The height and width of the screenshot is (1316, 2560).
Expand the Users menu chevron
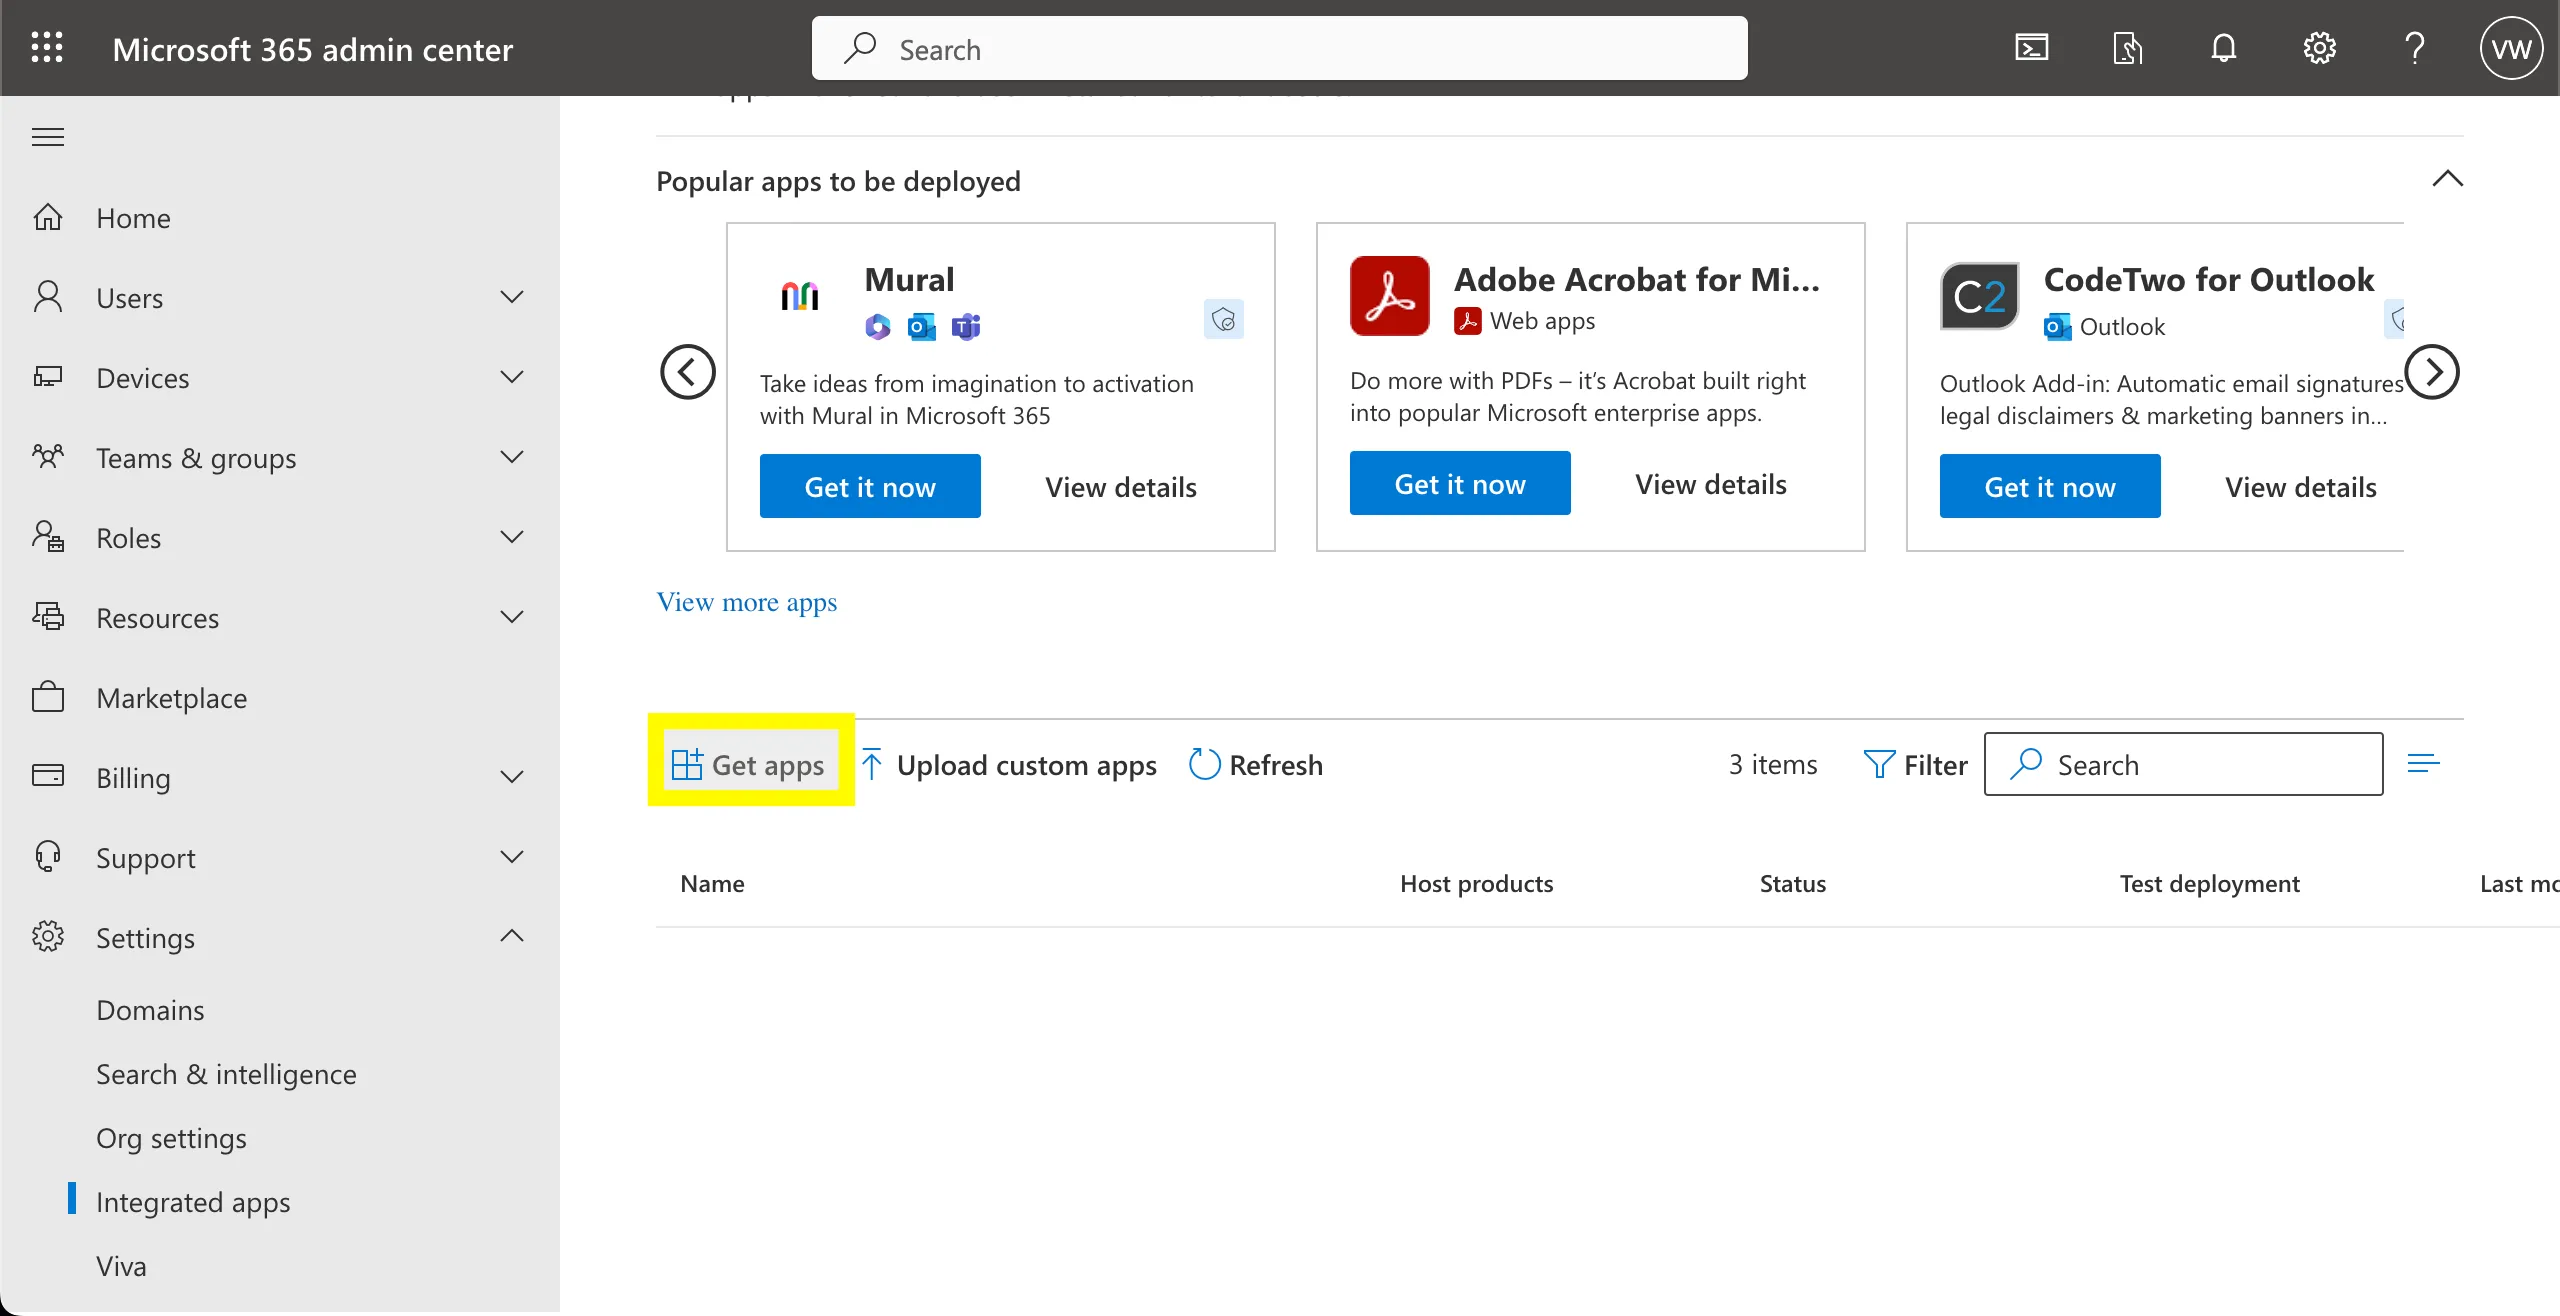pos(512,297)
